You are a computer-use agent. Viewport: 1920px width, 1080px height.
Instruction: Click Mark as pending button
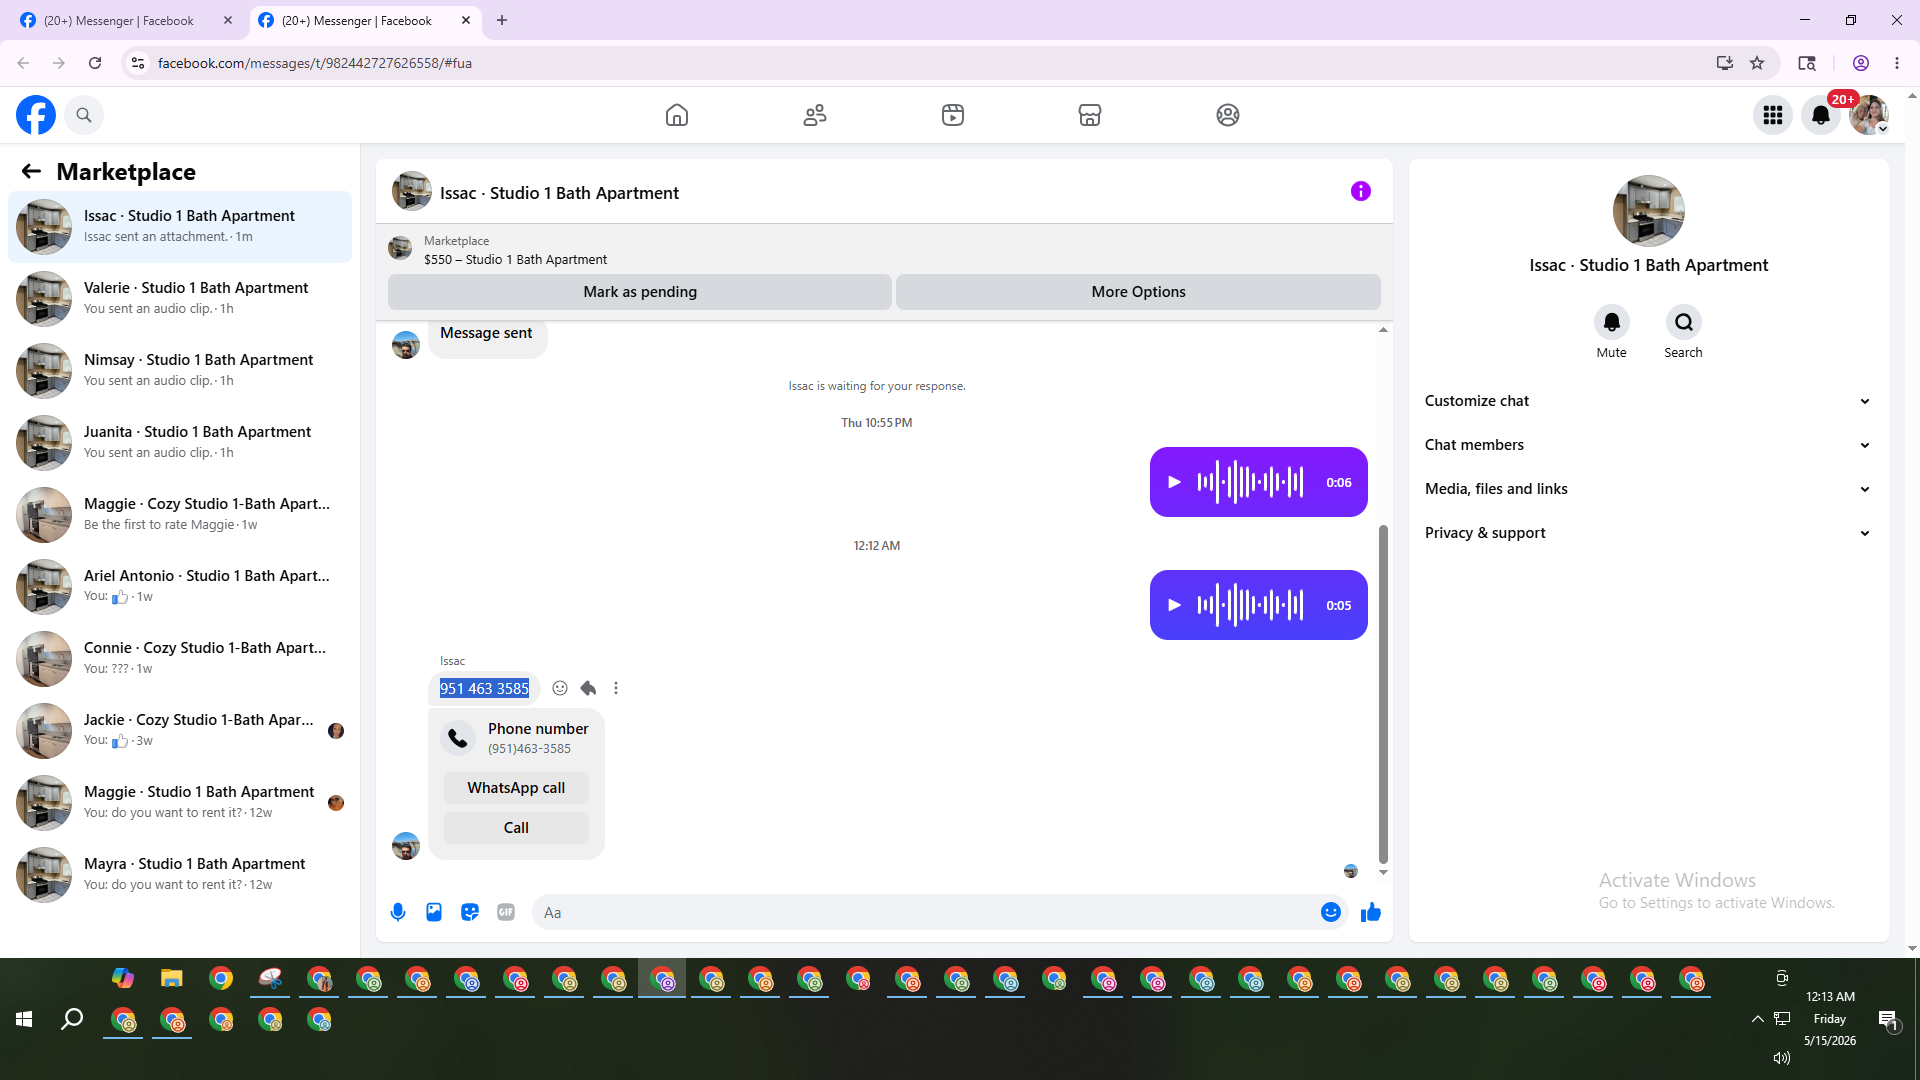tap(640, 292)
